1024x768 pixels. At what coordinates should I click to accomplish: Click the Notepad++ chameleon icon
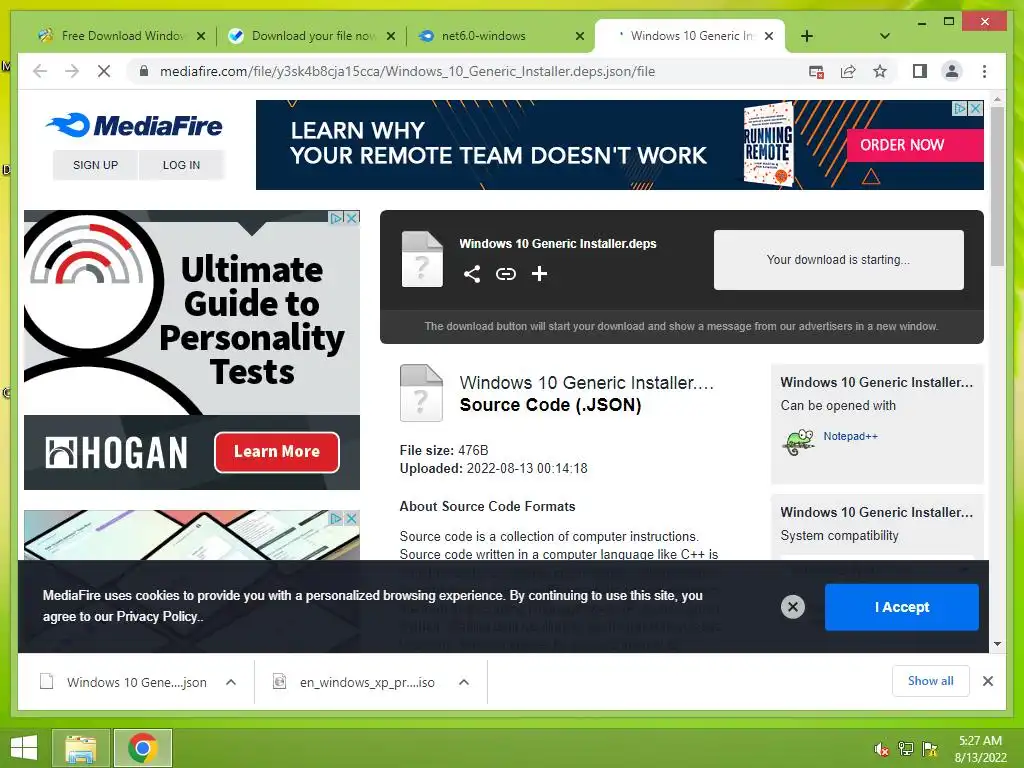799,442
